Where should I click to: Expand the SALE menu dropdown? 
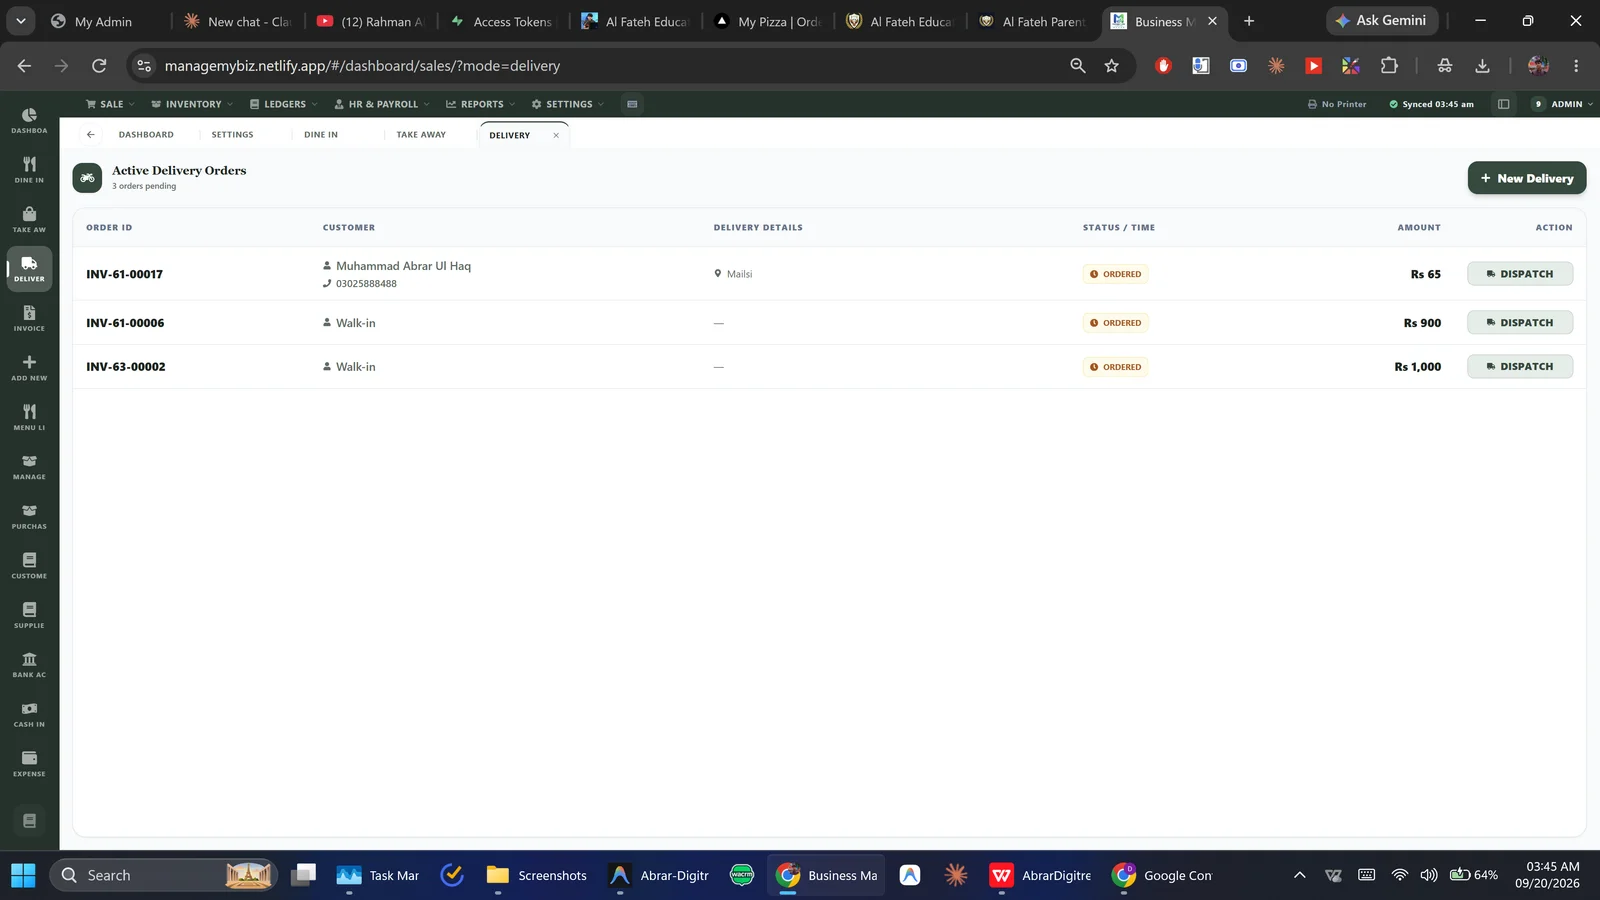(x=110, y=104)
